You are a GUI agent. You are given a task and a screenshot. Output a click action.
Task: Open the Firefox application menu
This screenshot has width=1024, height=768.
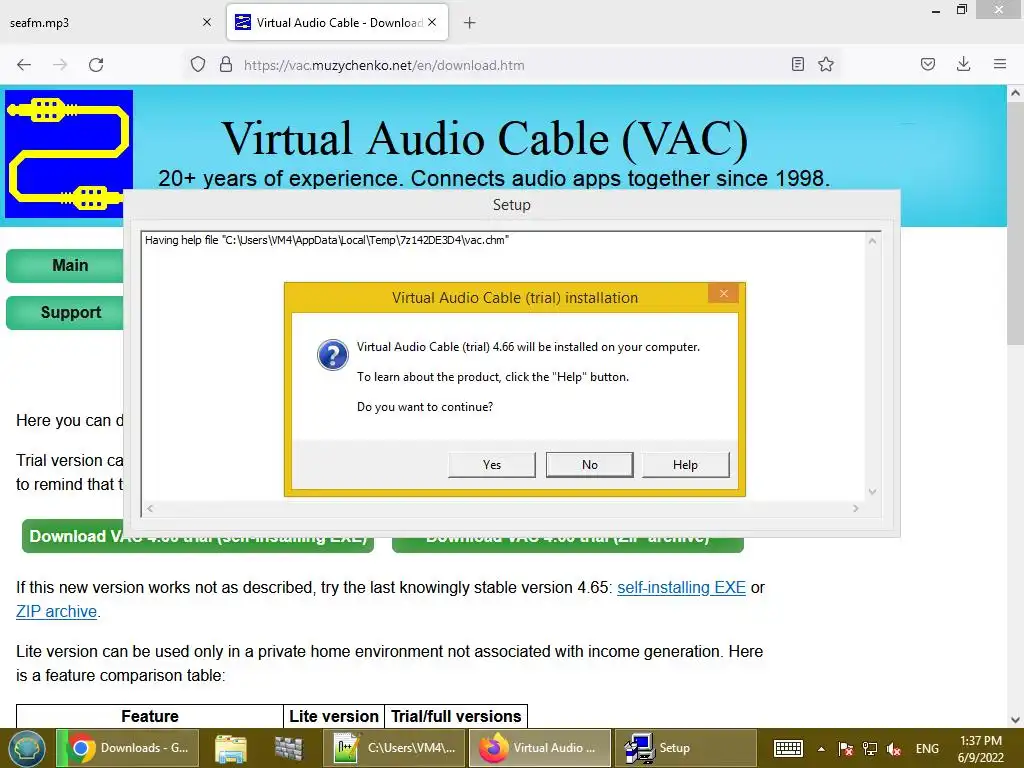point(999,64)
